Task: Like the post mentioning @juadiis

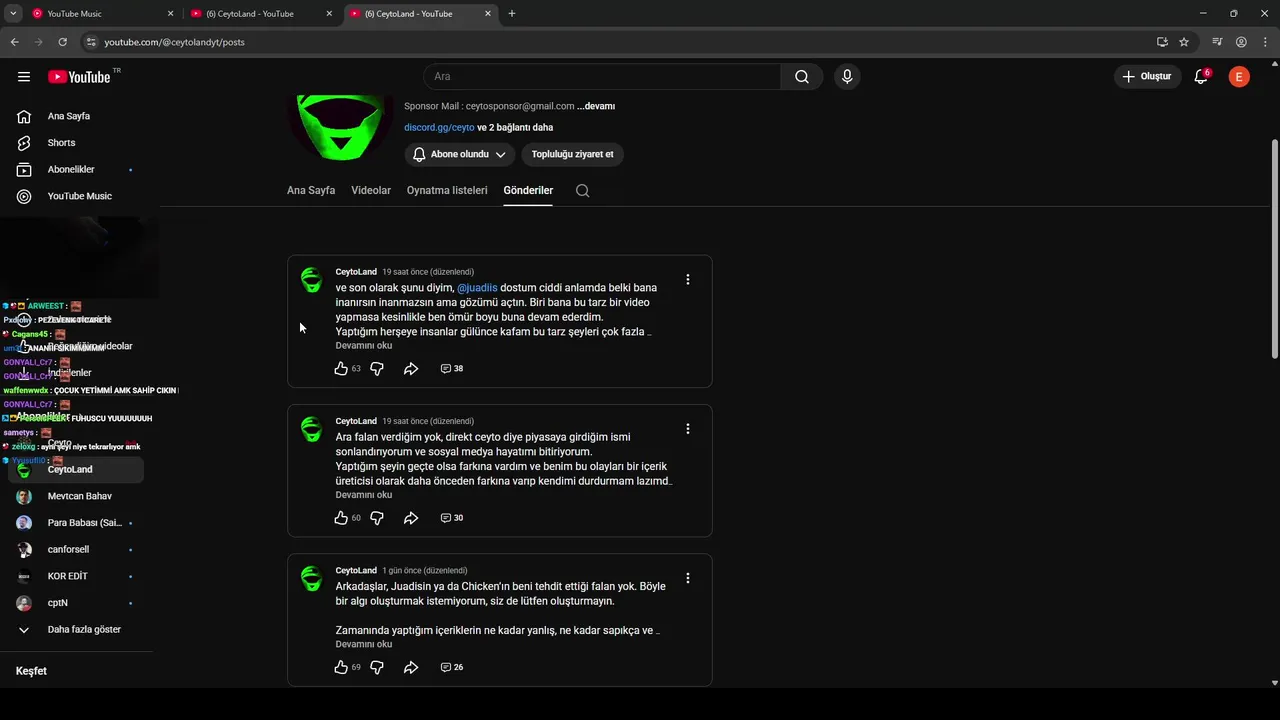Action: [x=341, y=369]
